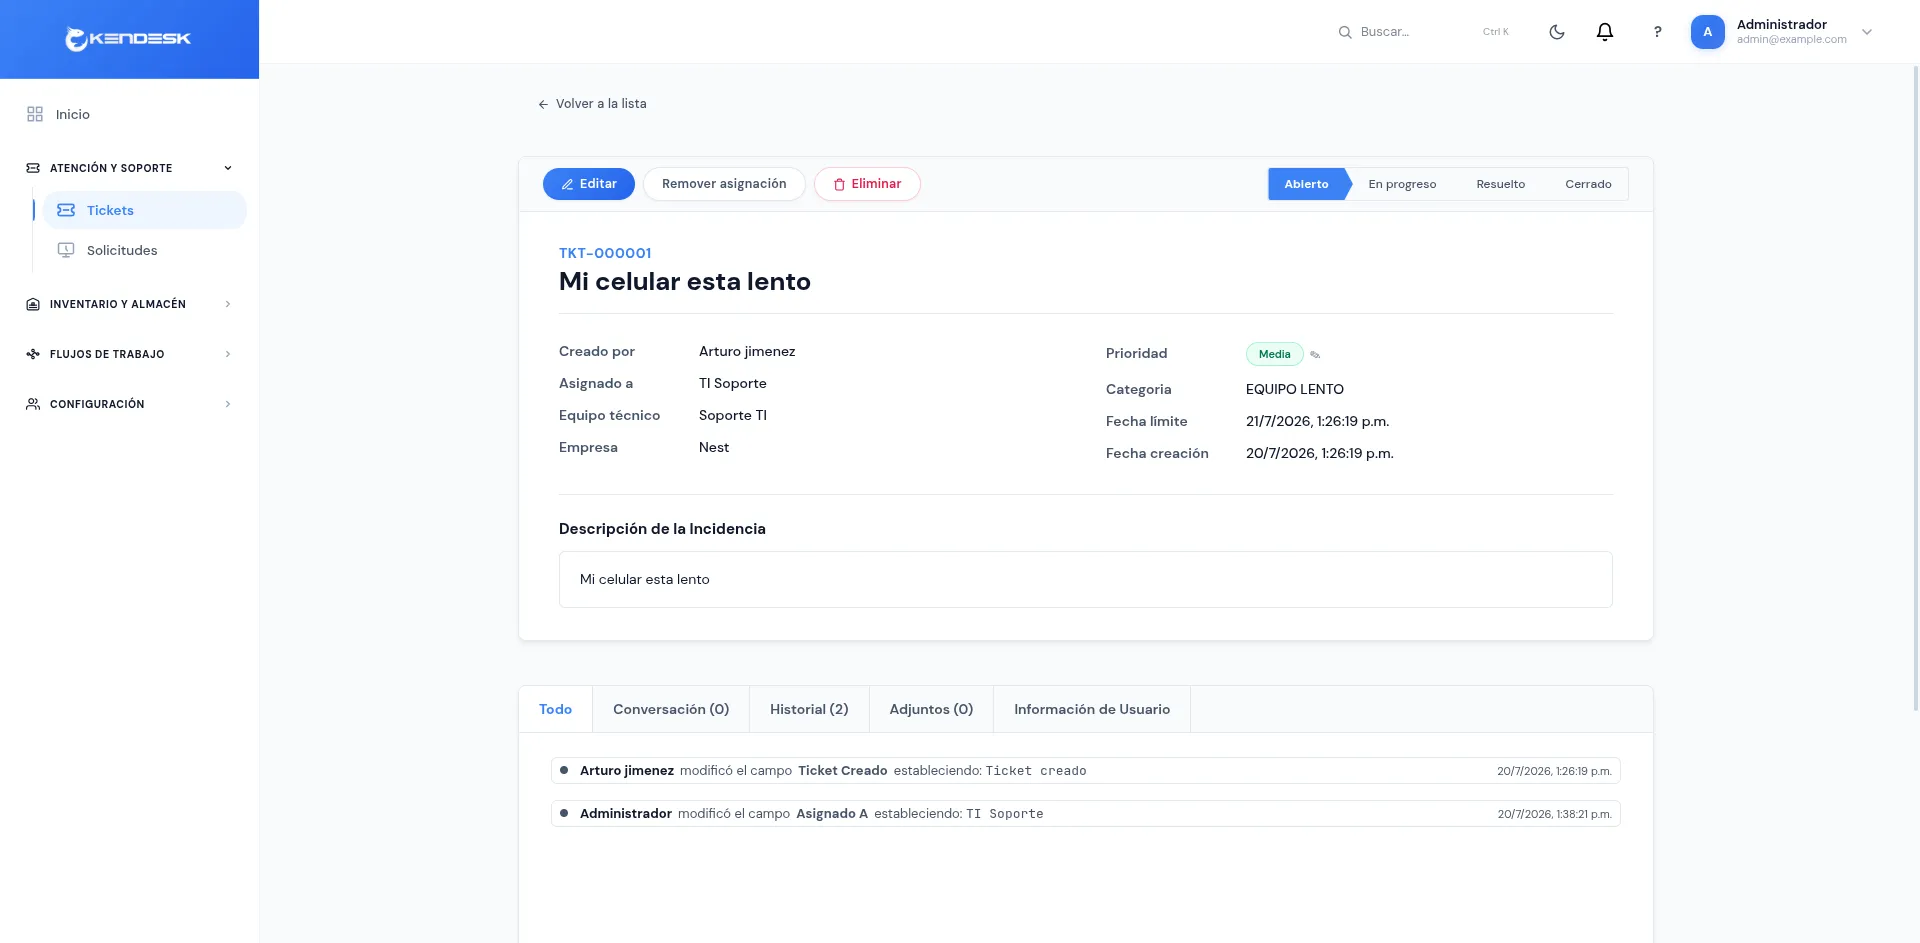
Task: Expand the Configuración section
Action: tap(228, 404)
